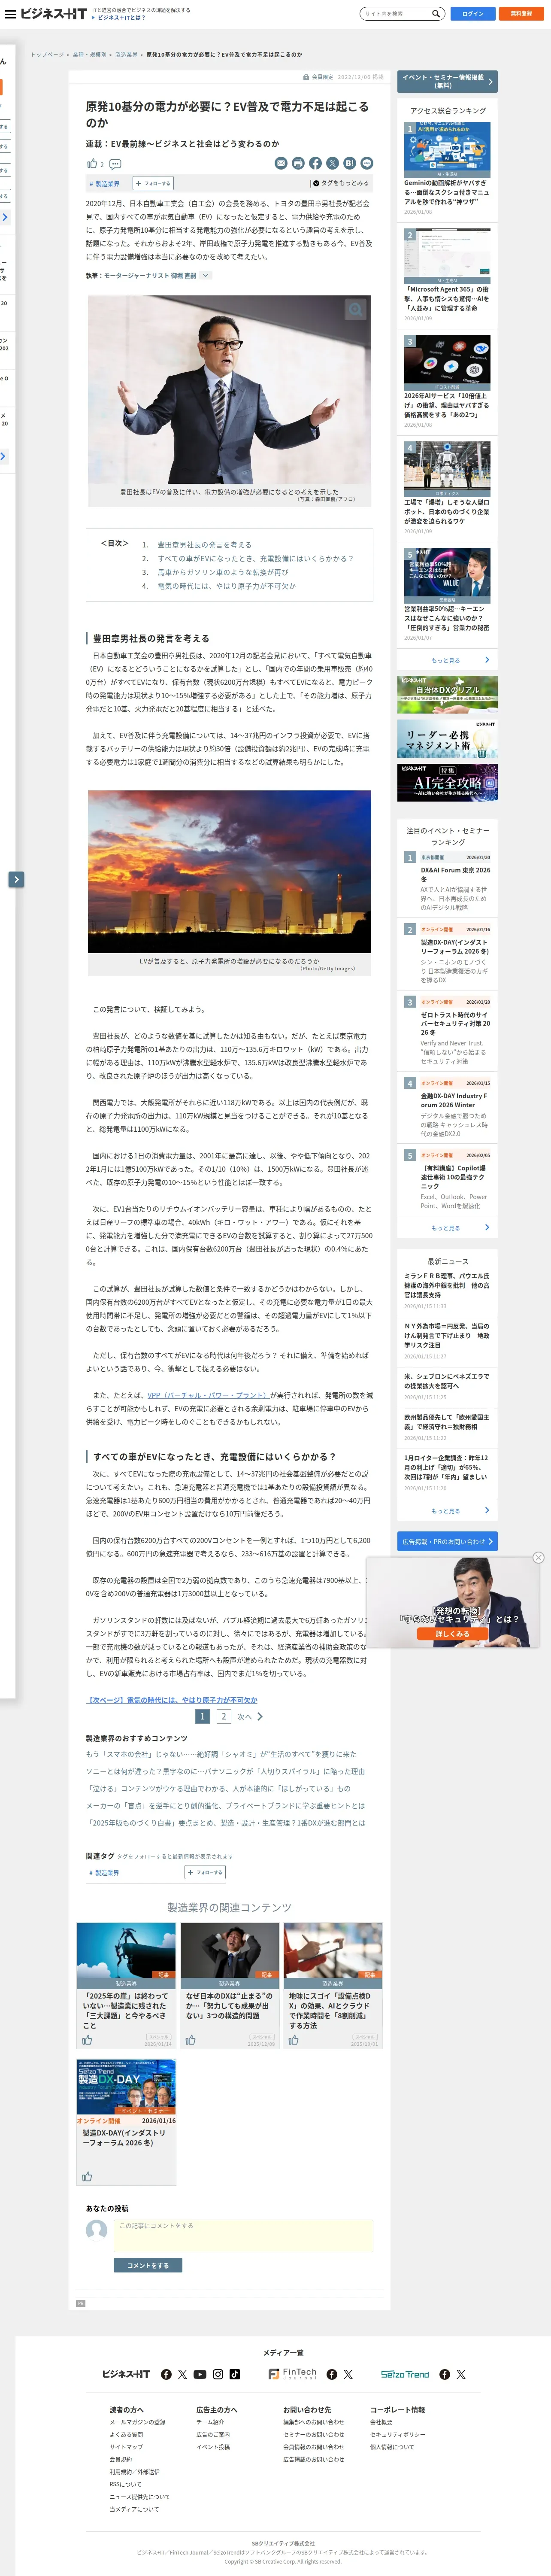Click into the site search field
The width and height of the screenshot is (551, 2576).
click(x=396, y=14)
